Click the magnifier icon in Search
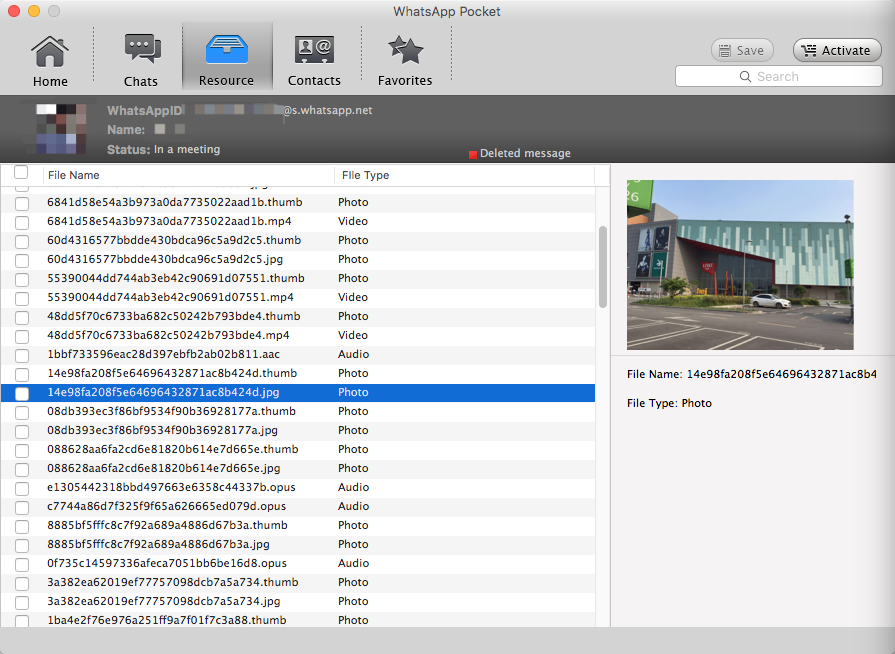The image size is (895, 654). coord(745,76)
